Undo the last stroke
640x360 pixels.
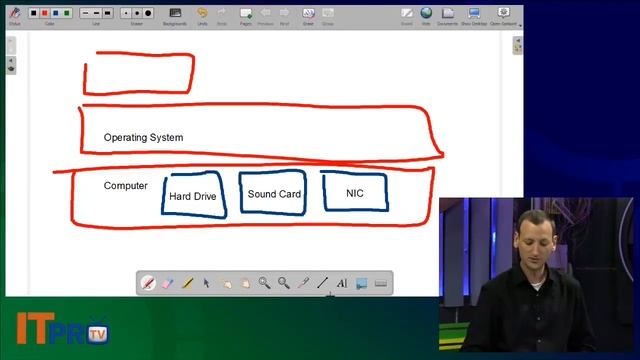coord(202,16)
